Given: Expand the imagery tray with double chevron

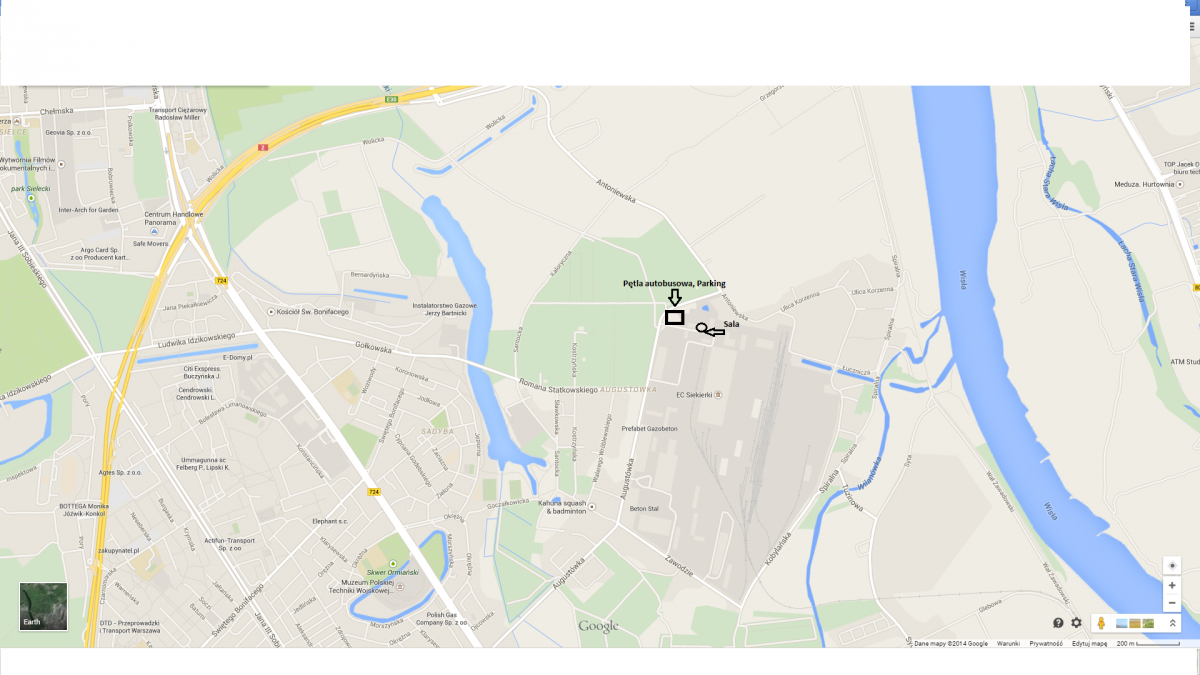Looking at the screenshot, I should (1172, 623).
